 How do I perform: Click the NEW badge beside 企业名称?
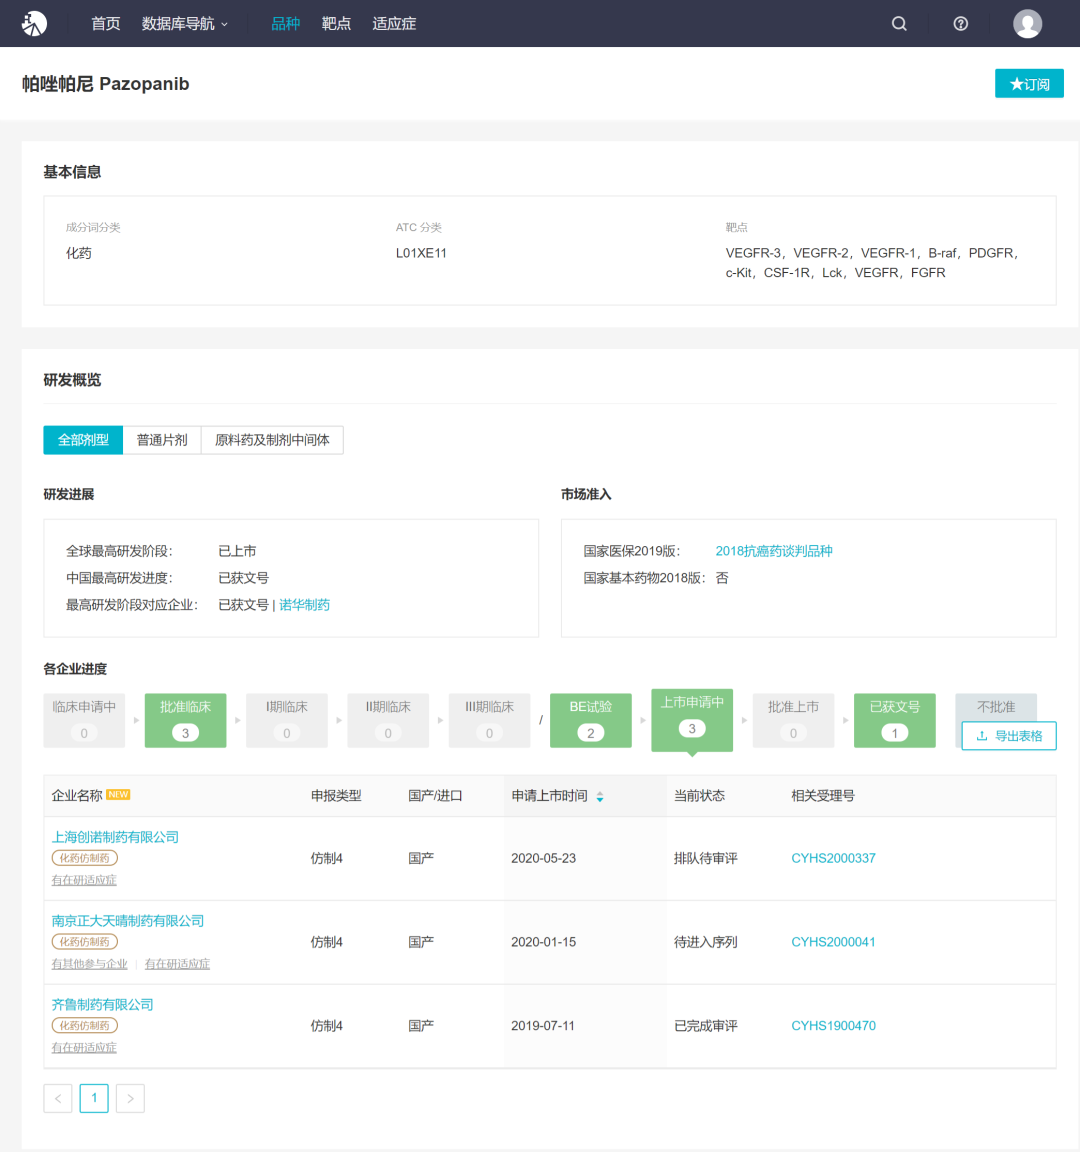(x=118, y=794)
